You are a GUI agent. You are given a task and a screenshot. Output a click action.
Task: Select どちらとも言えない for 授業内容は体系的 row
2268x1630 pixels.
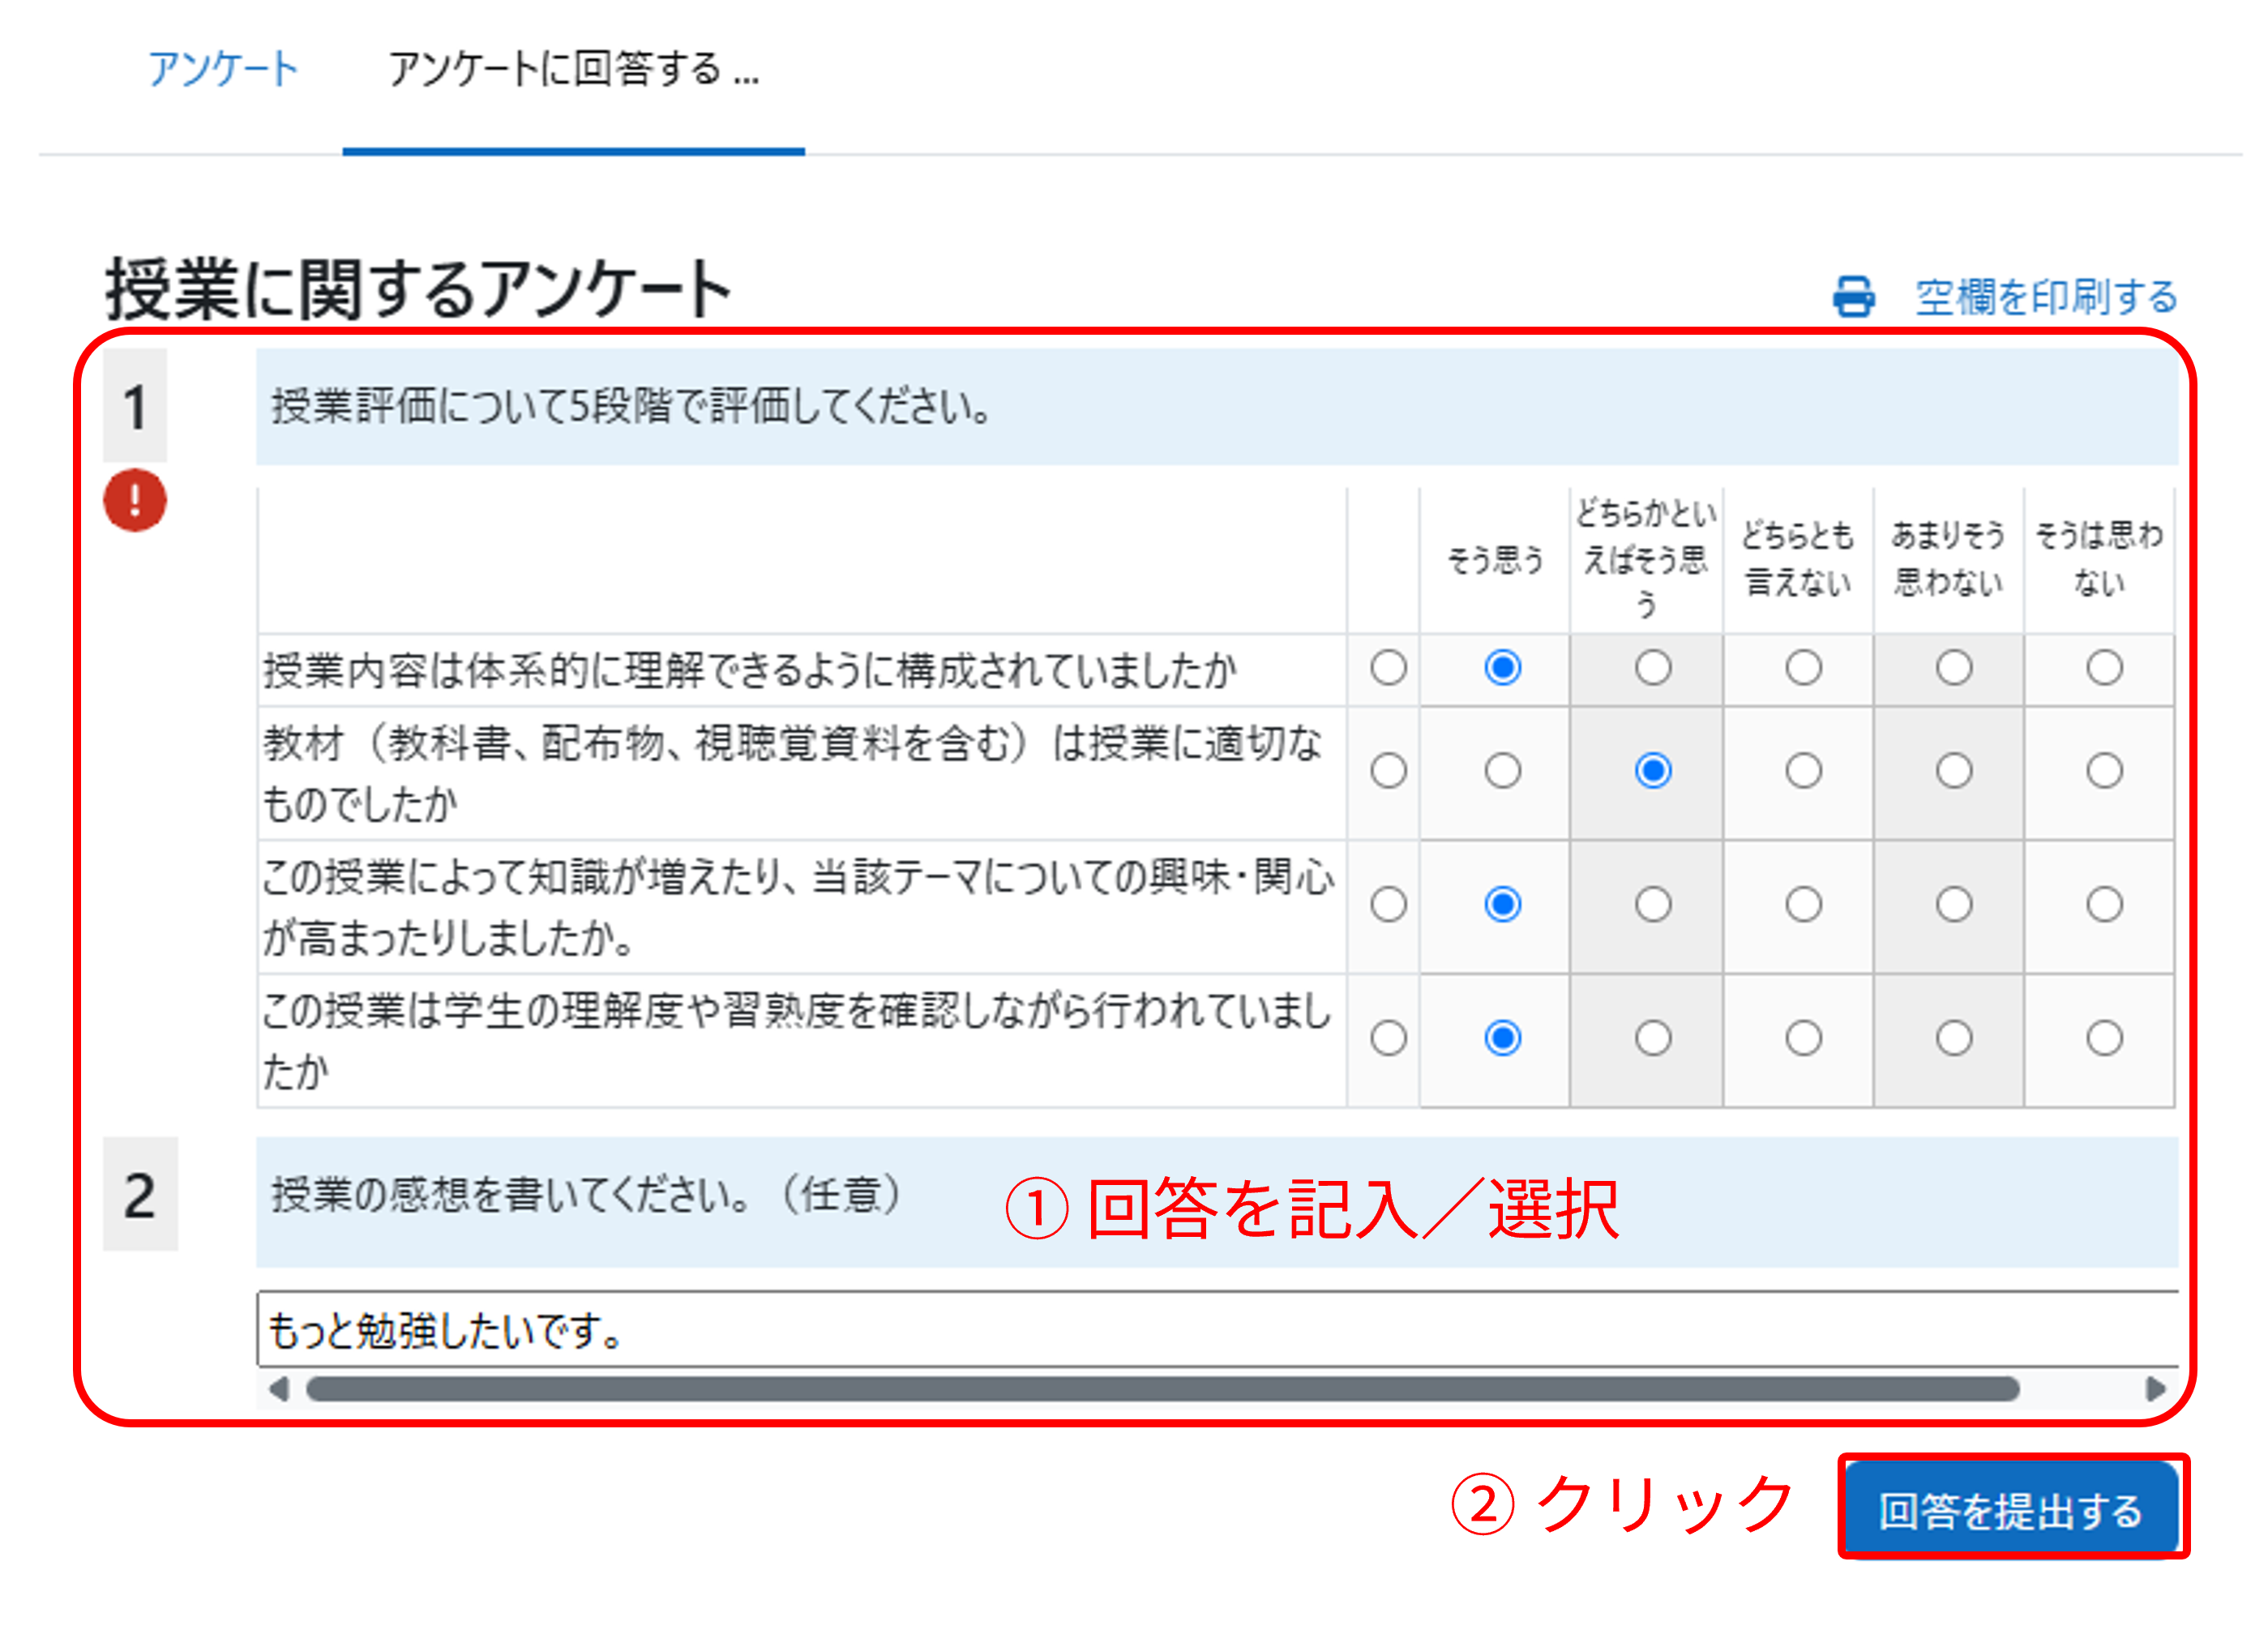pos(1803,667)
